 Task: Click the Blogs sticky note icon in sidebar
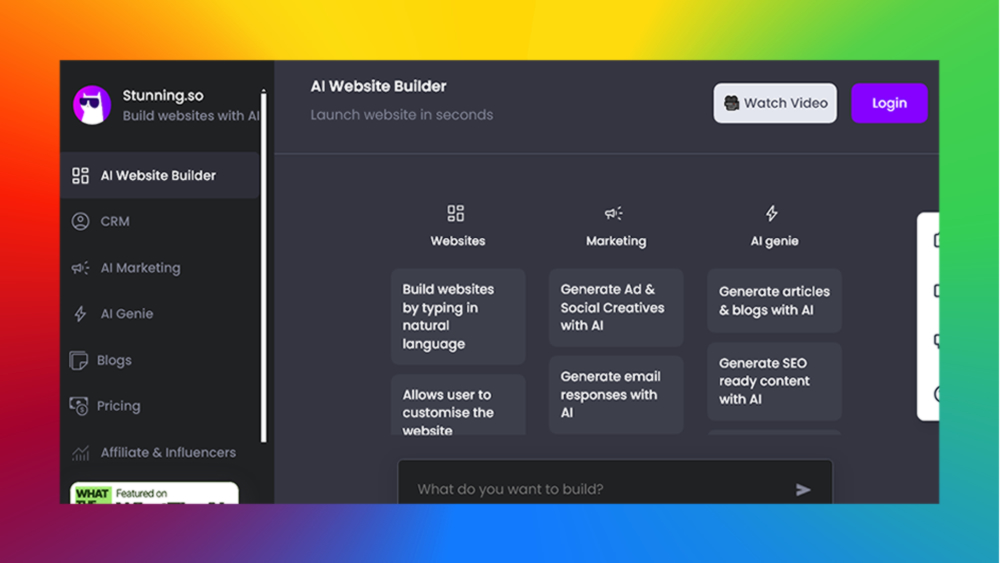(78, 360)
